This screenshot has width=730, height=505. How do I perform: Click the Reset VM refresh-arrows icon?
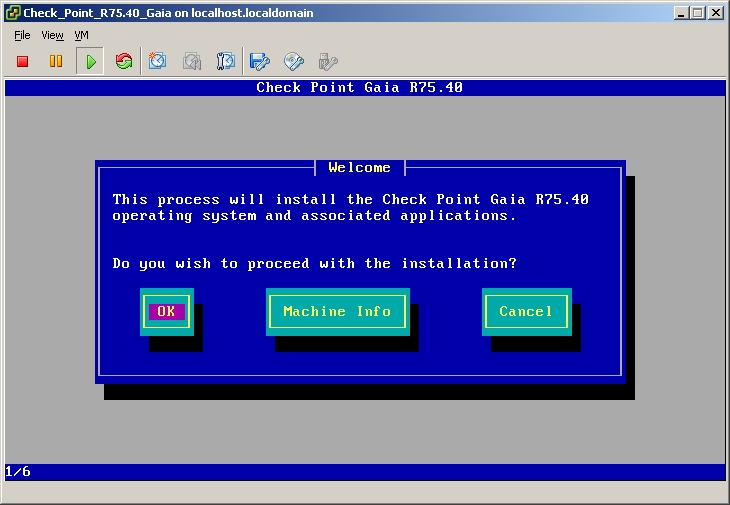click(x=124, y=61)
